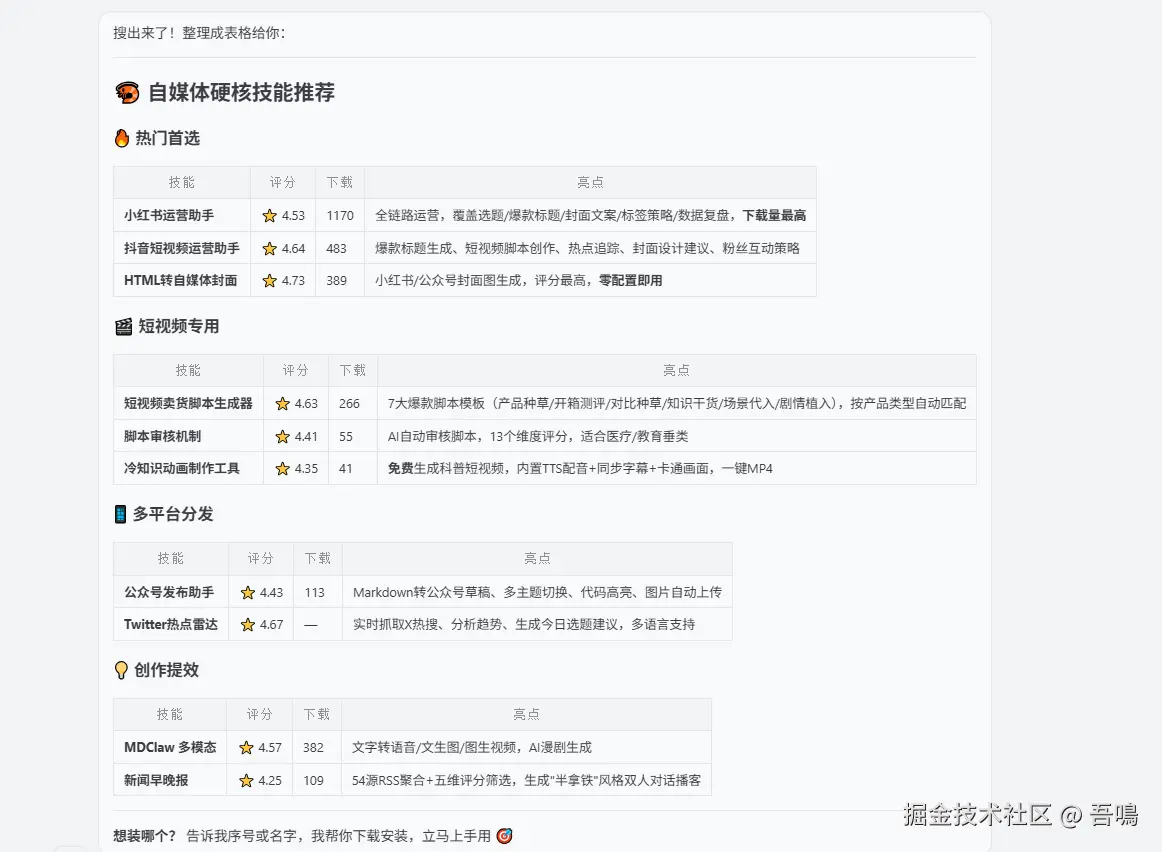Select the HTML转自媒体封面 skill name
This screenshot has width=1162, height=852.
181,280
